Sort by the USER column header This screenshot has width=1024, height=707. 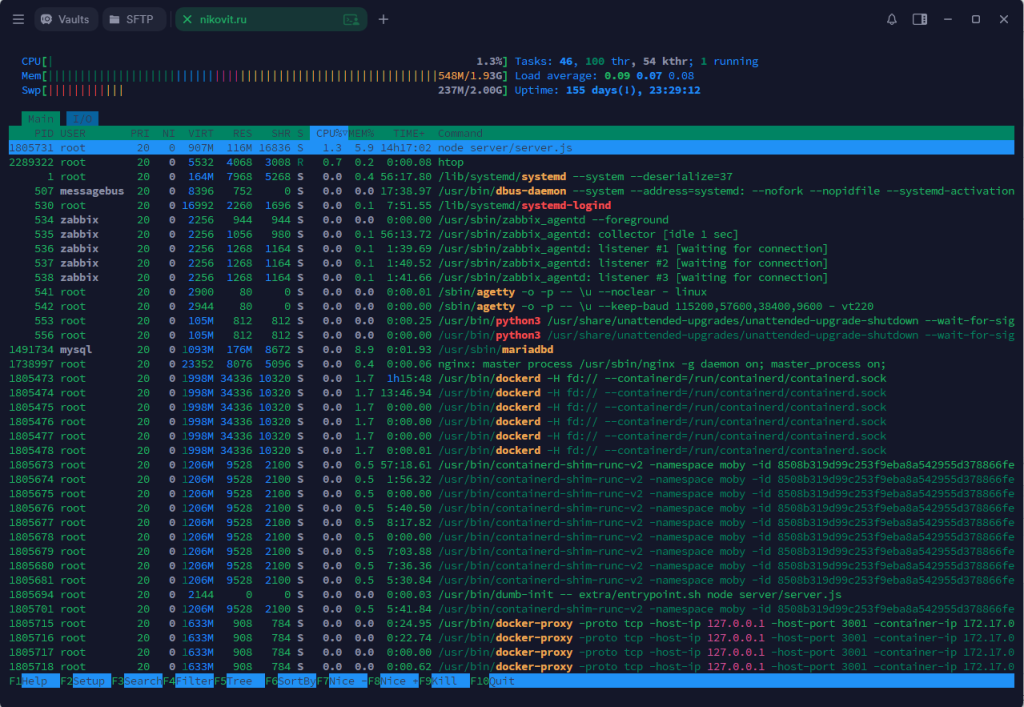coord(72,133)
